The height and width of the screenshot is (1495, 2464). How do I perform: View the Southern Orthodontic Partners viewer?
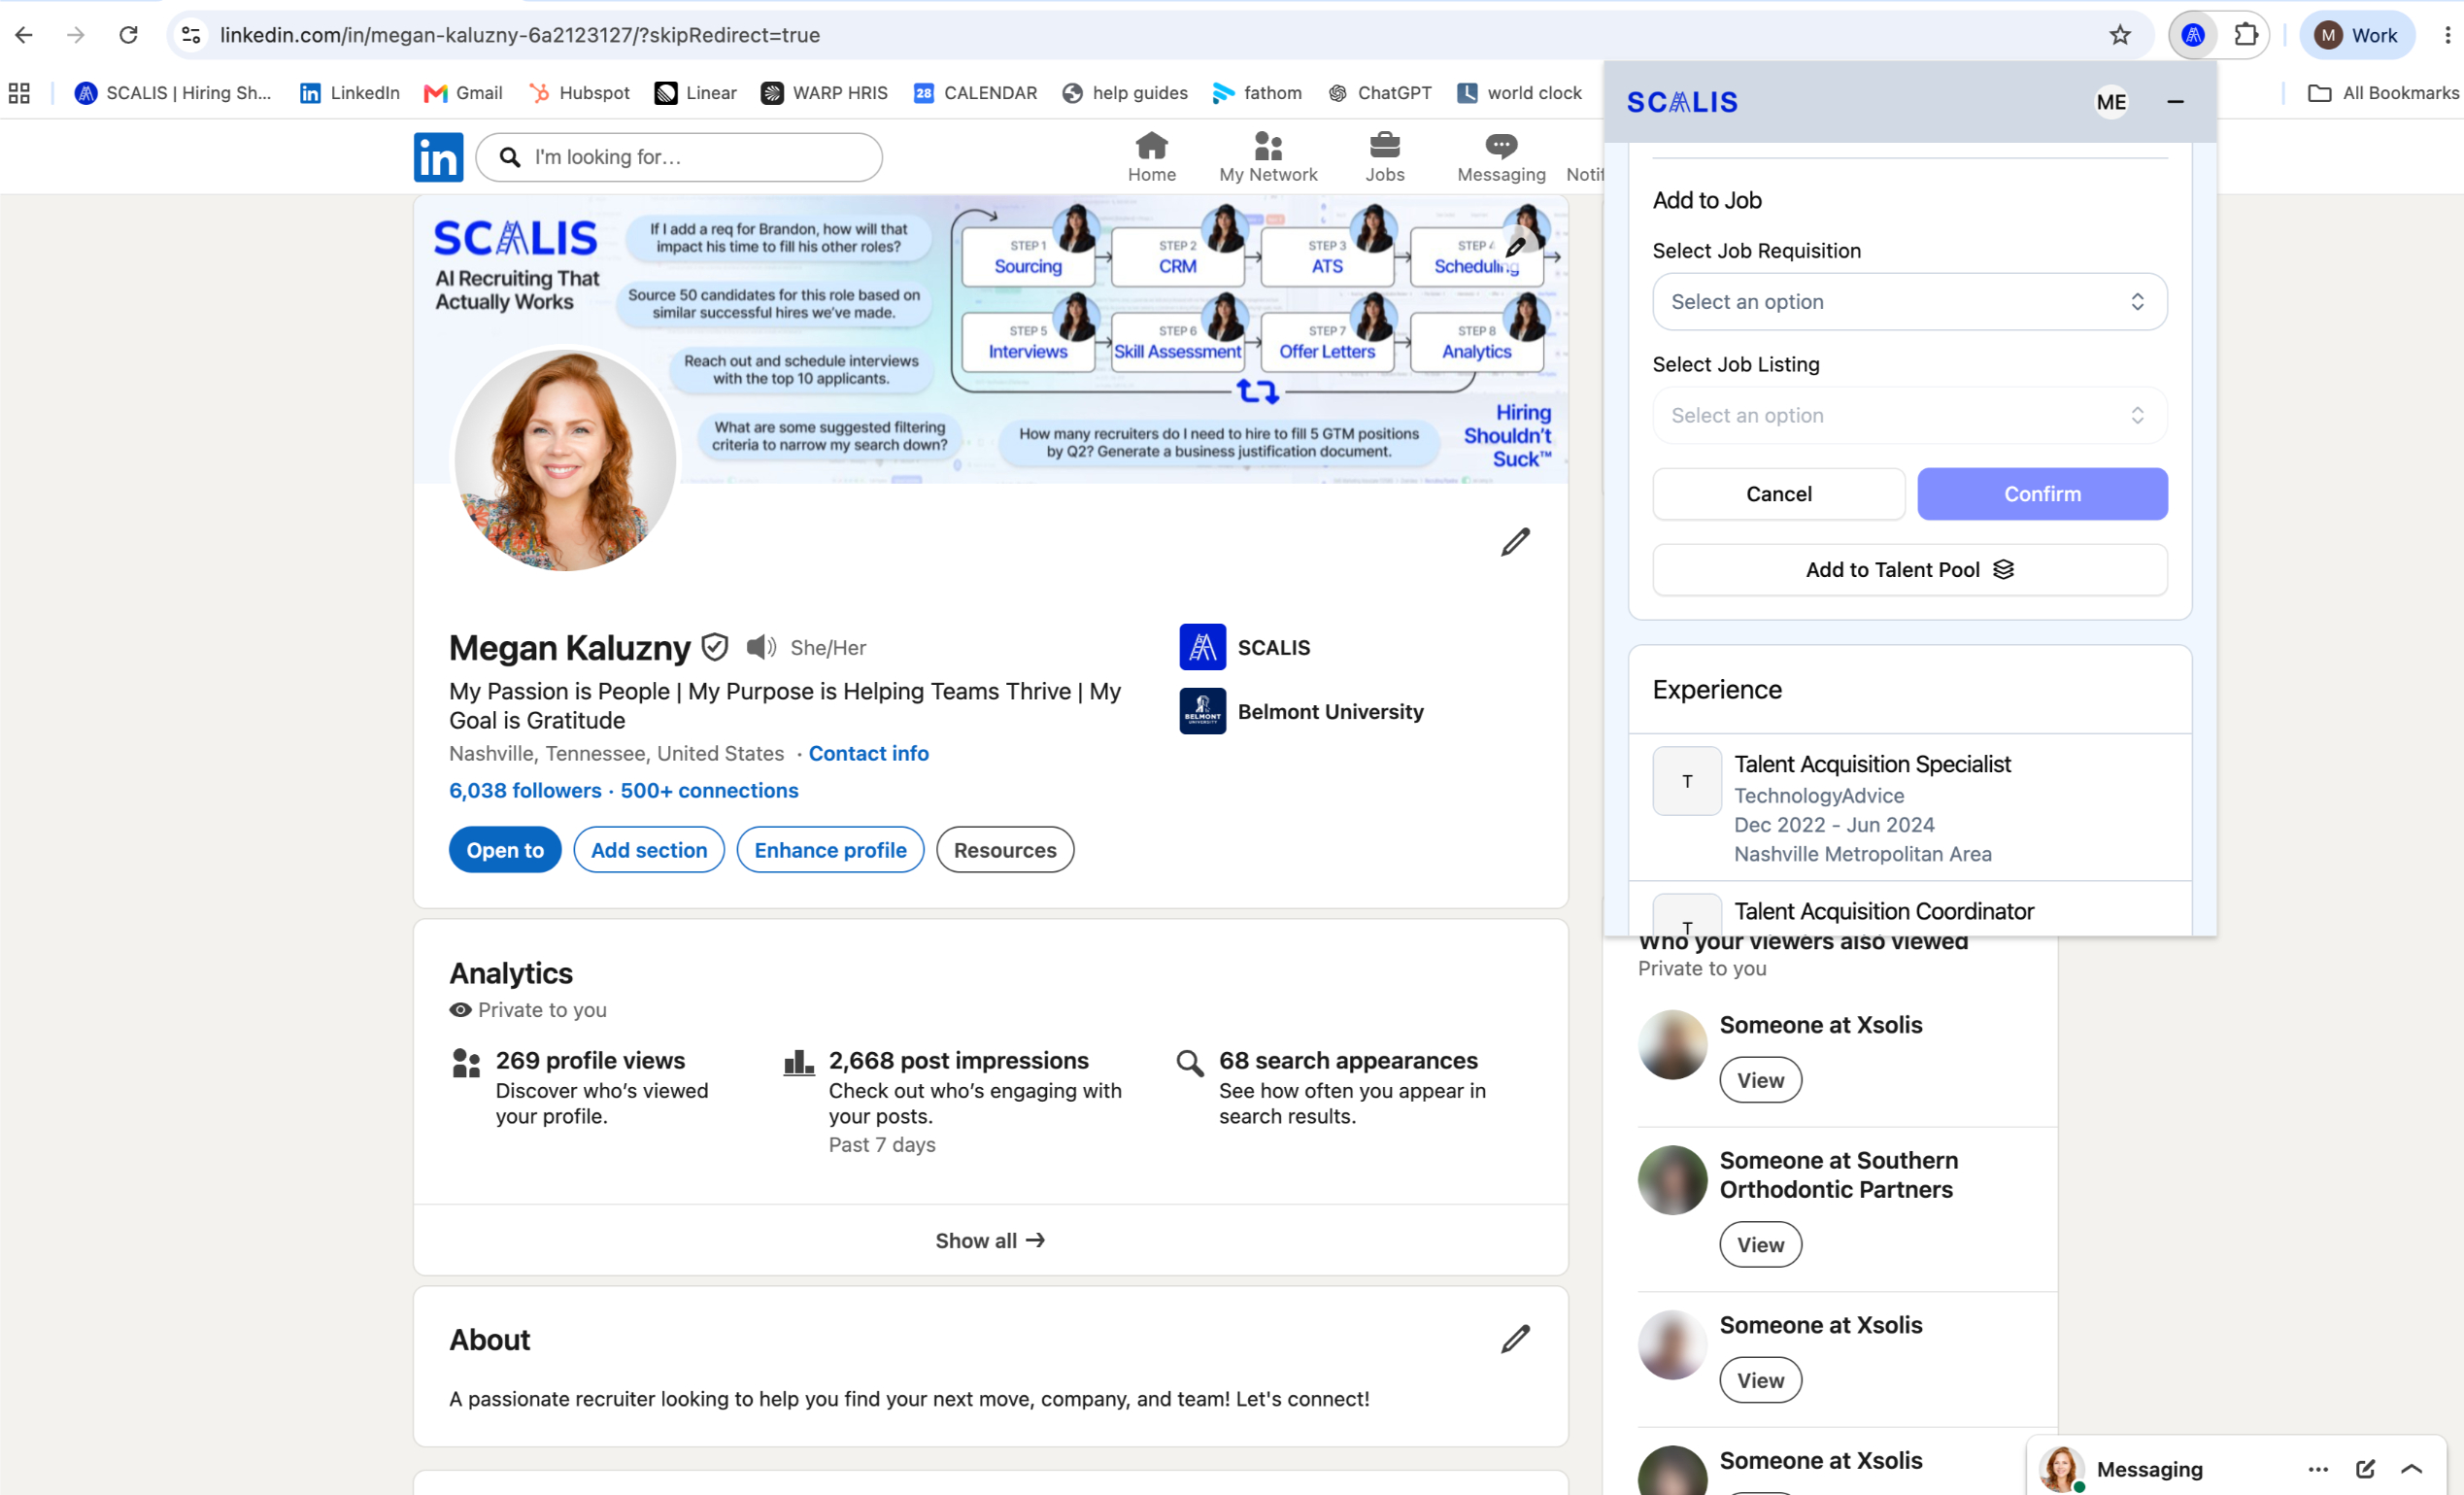1760,1245
